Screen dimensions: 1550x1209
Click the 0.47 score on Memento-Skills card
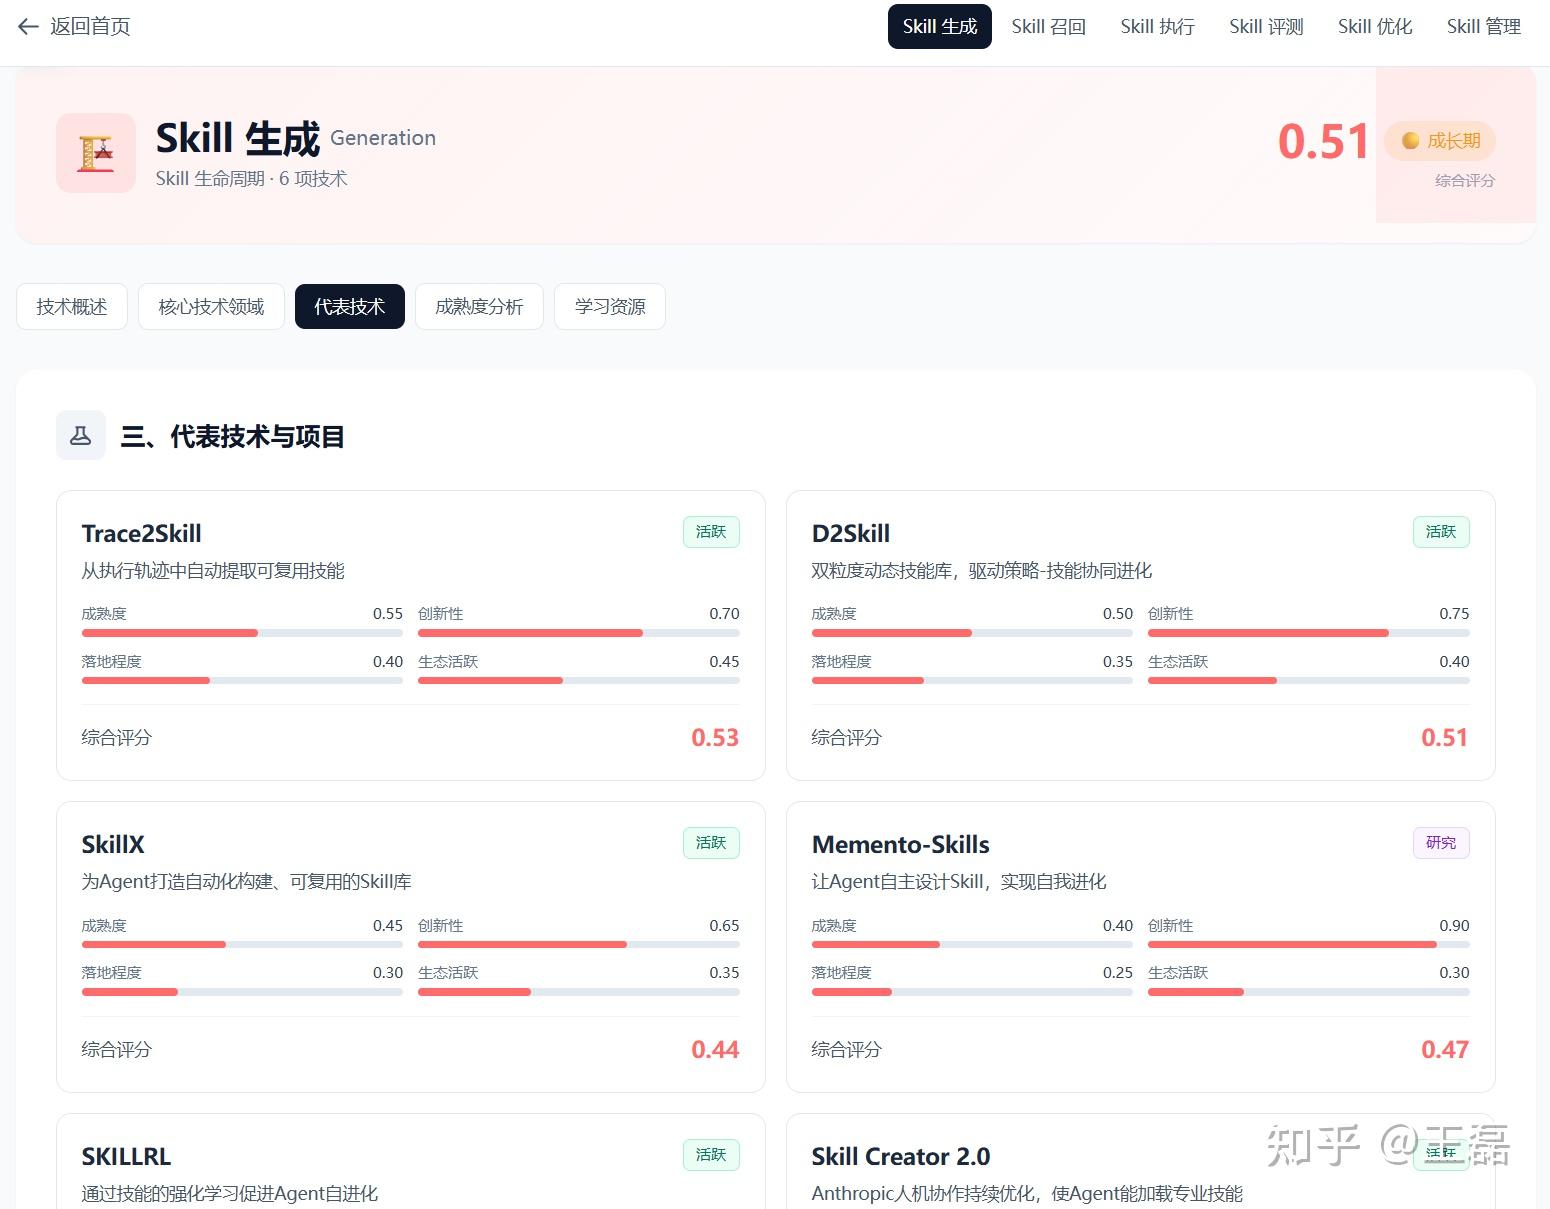tap(1445, 1050)
